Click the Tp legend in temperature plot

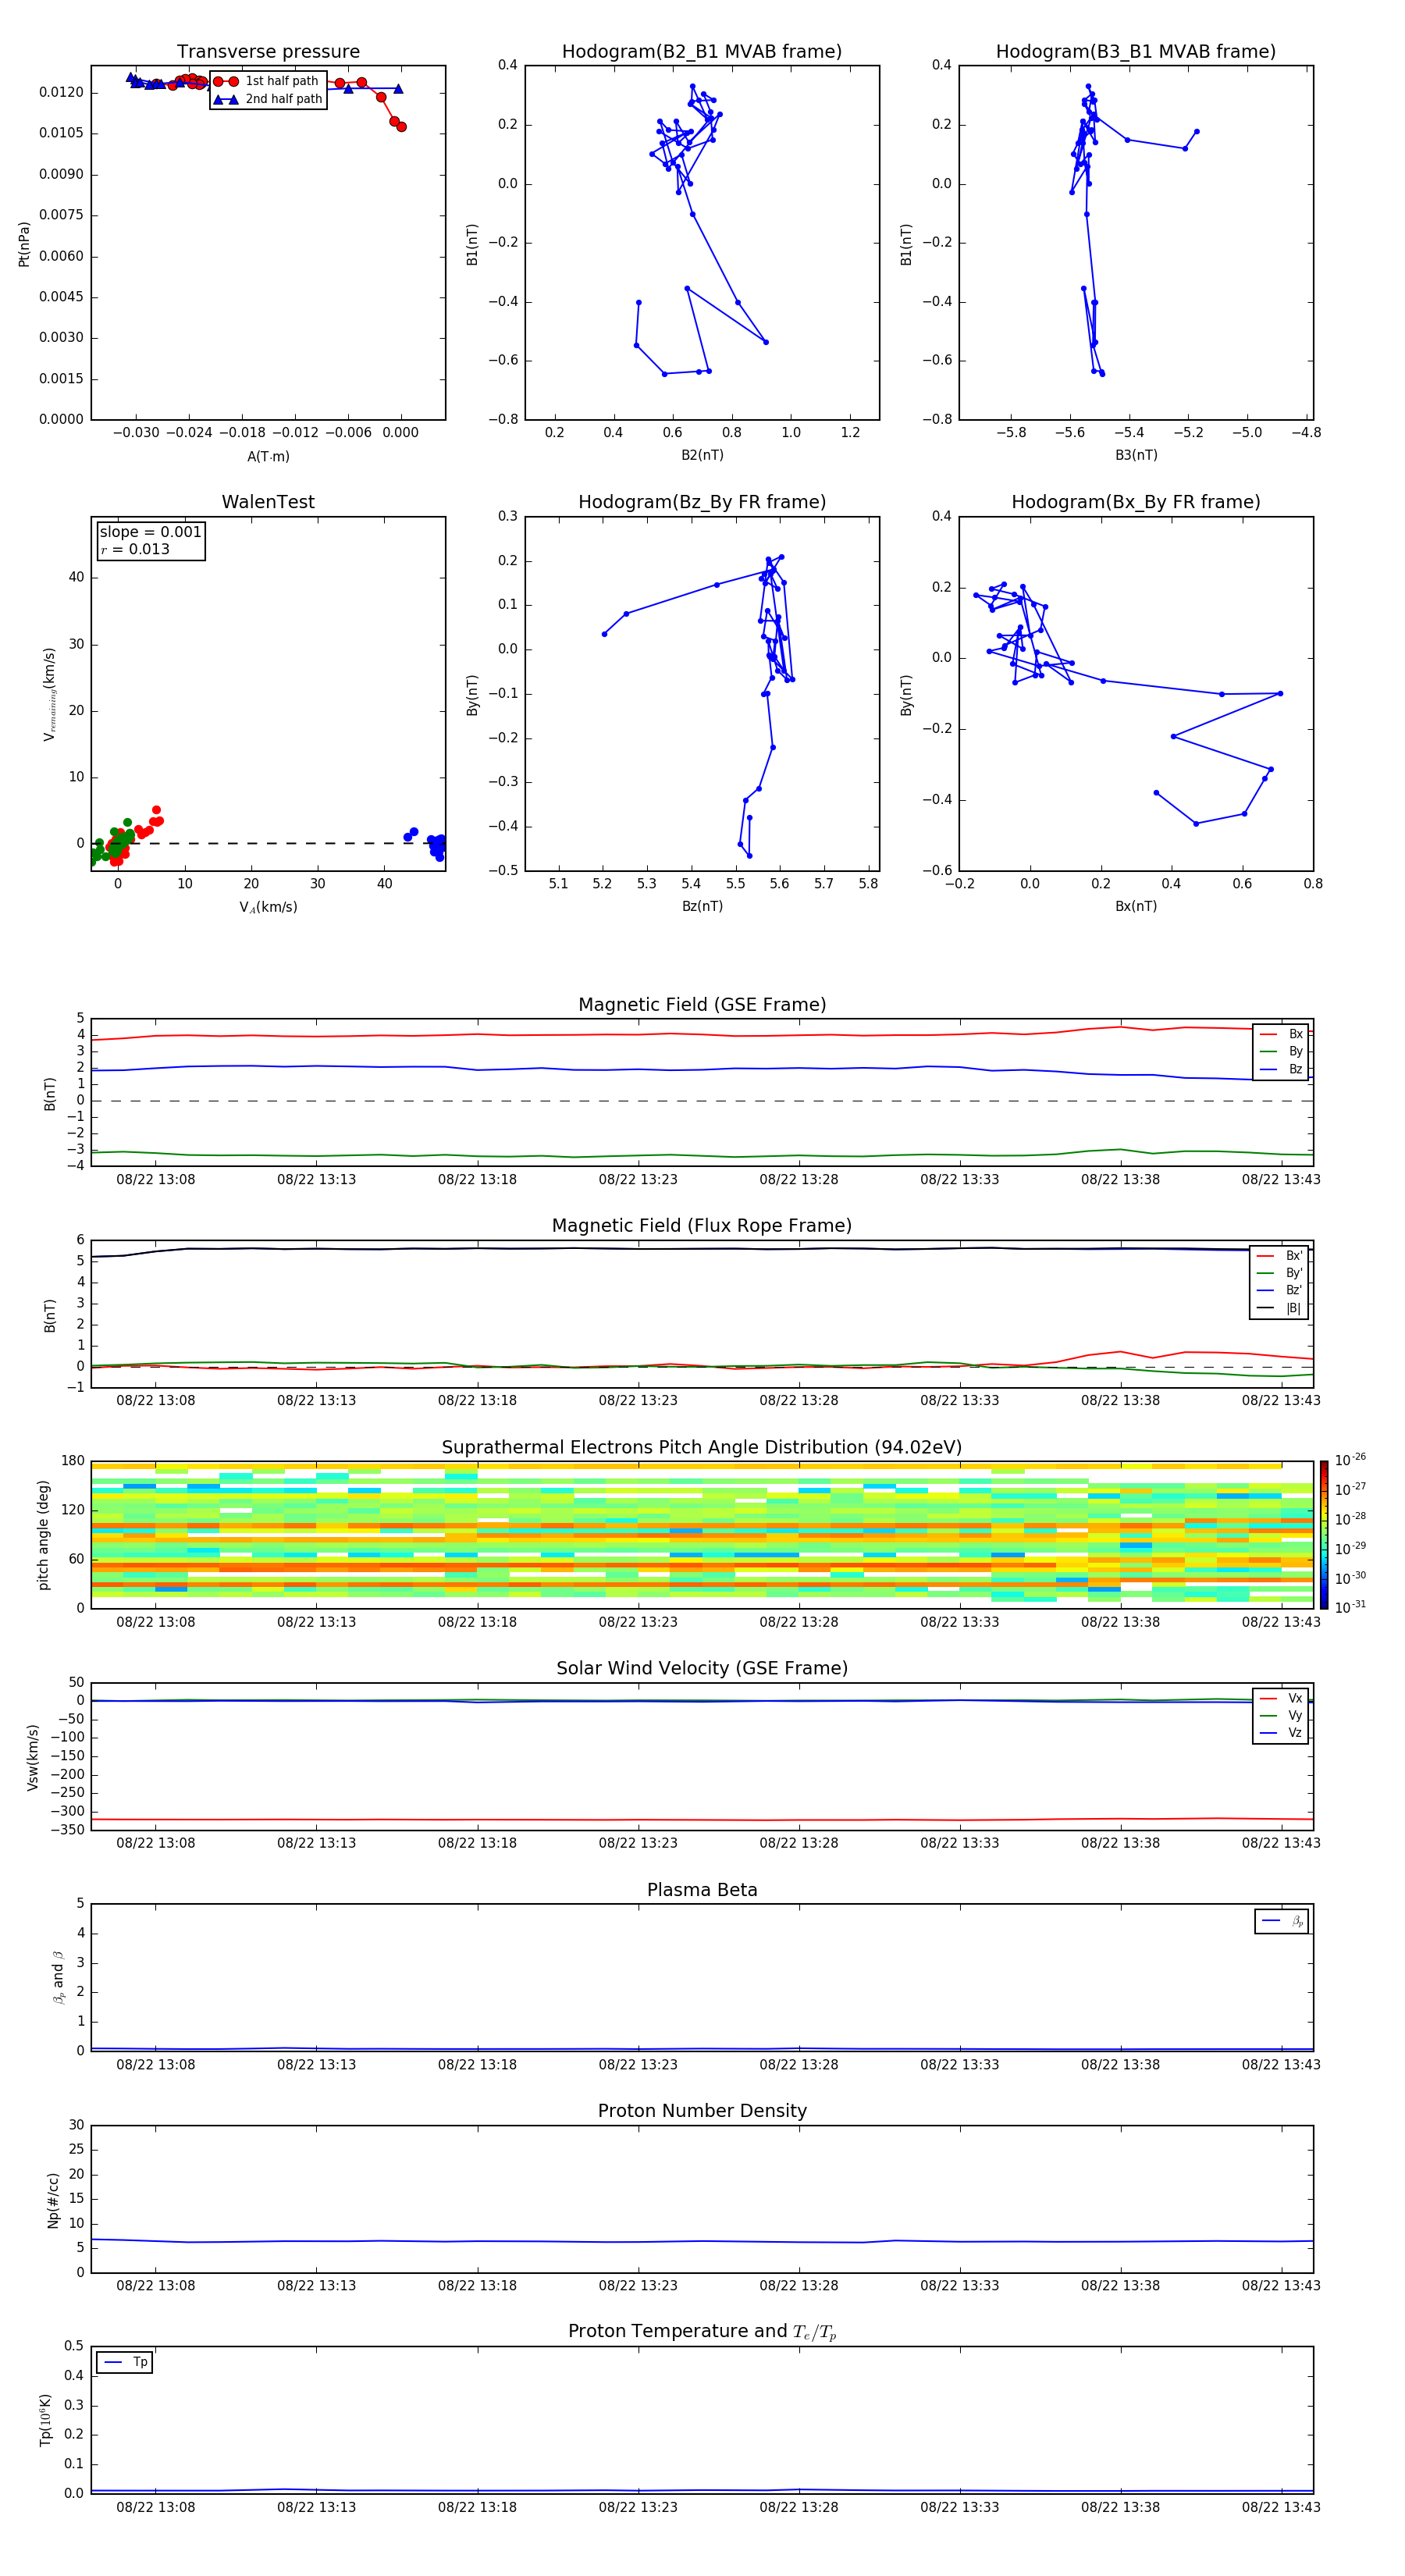tap(125, 2362)
